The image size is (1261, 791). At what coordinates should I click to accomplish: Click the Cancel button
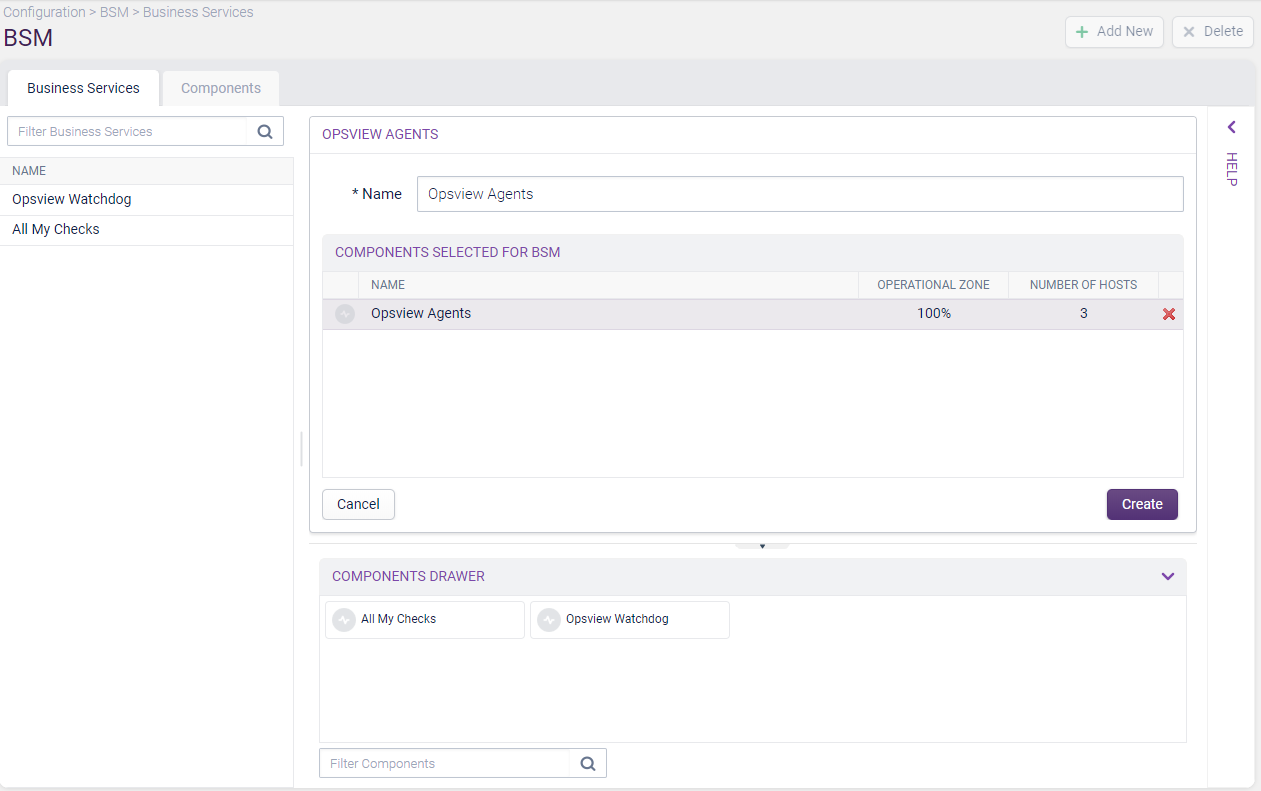click(x=358, y=505)
